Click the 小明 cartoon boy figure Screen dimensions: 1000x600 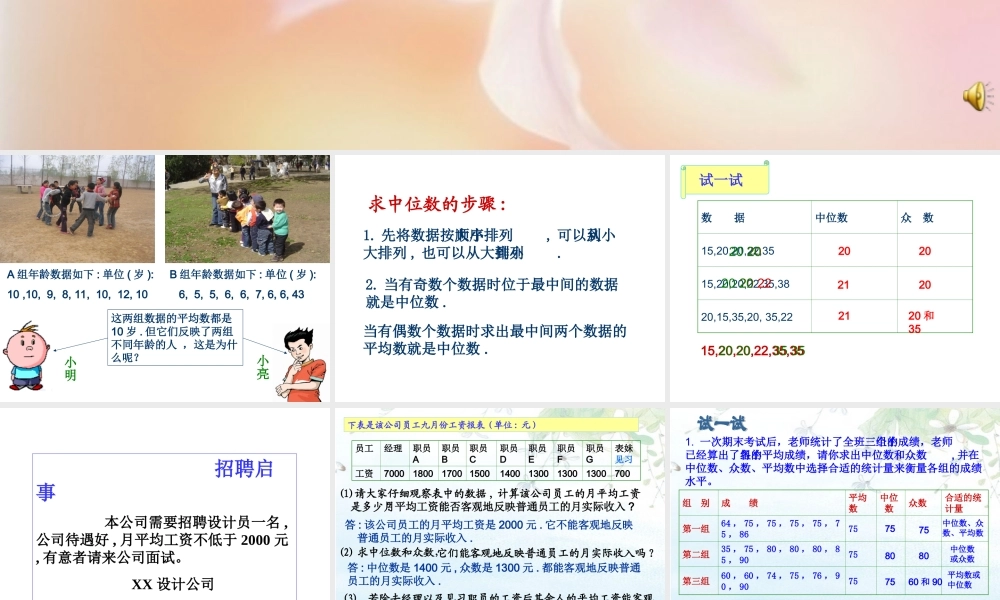(x=26, y=357)
